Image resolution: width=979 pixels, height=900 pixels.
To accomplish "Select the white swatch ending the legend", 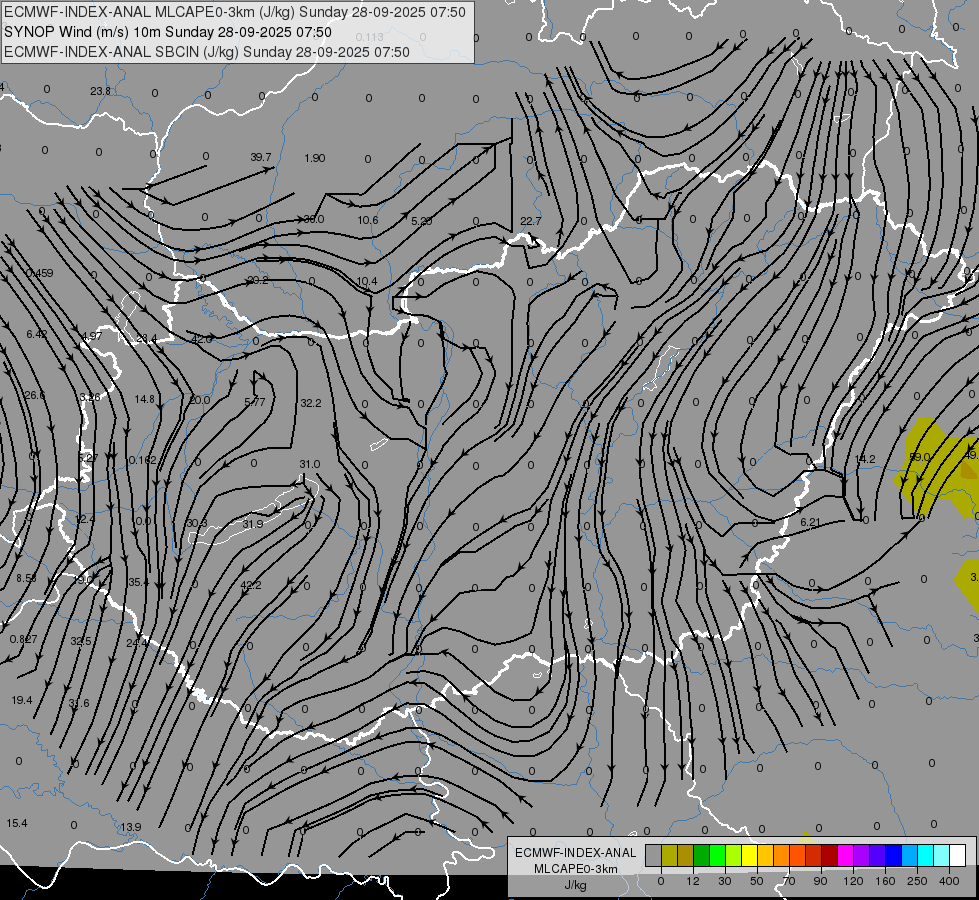I will pyautogui.click(x=958, y=855).
